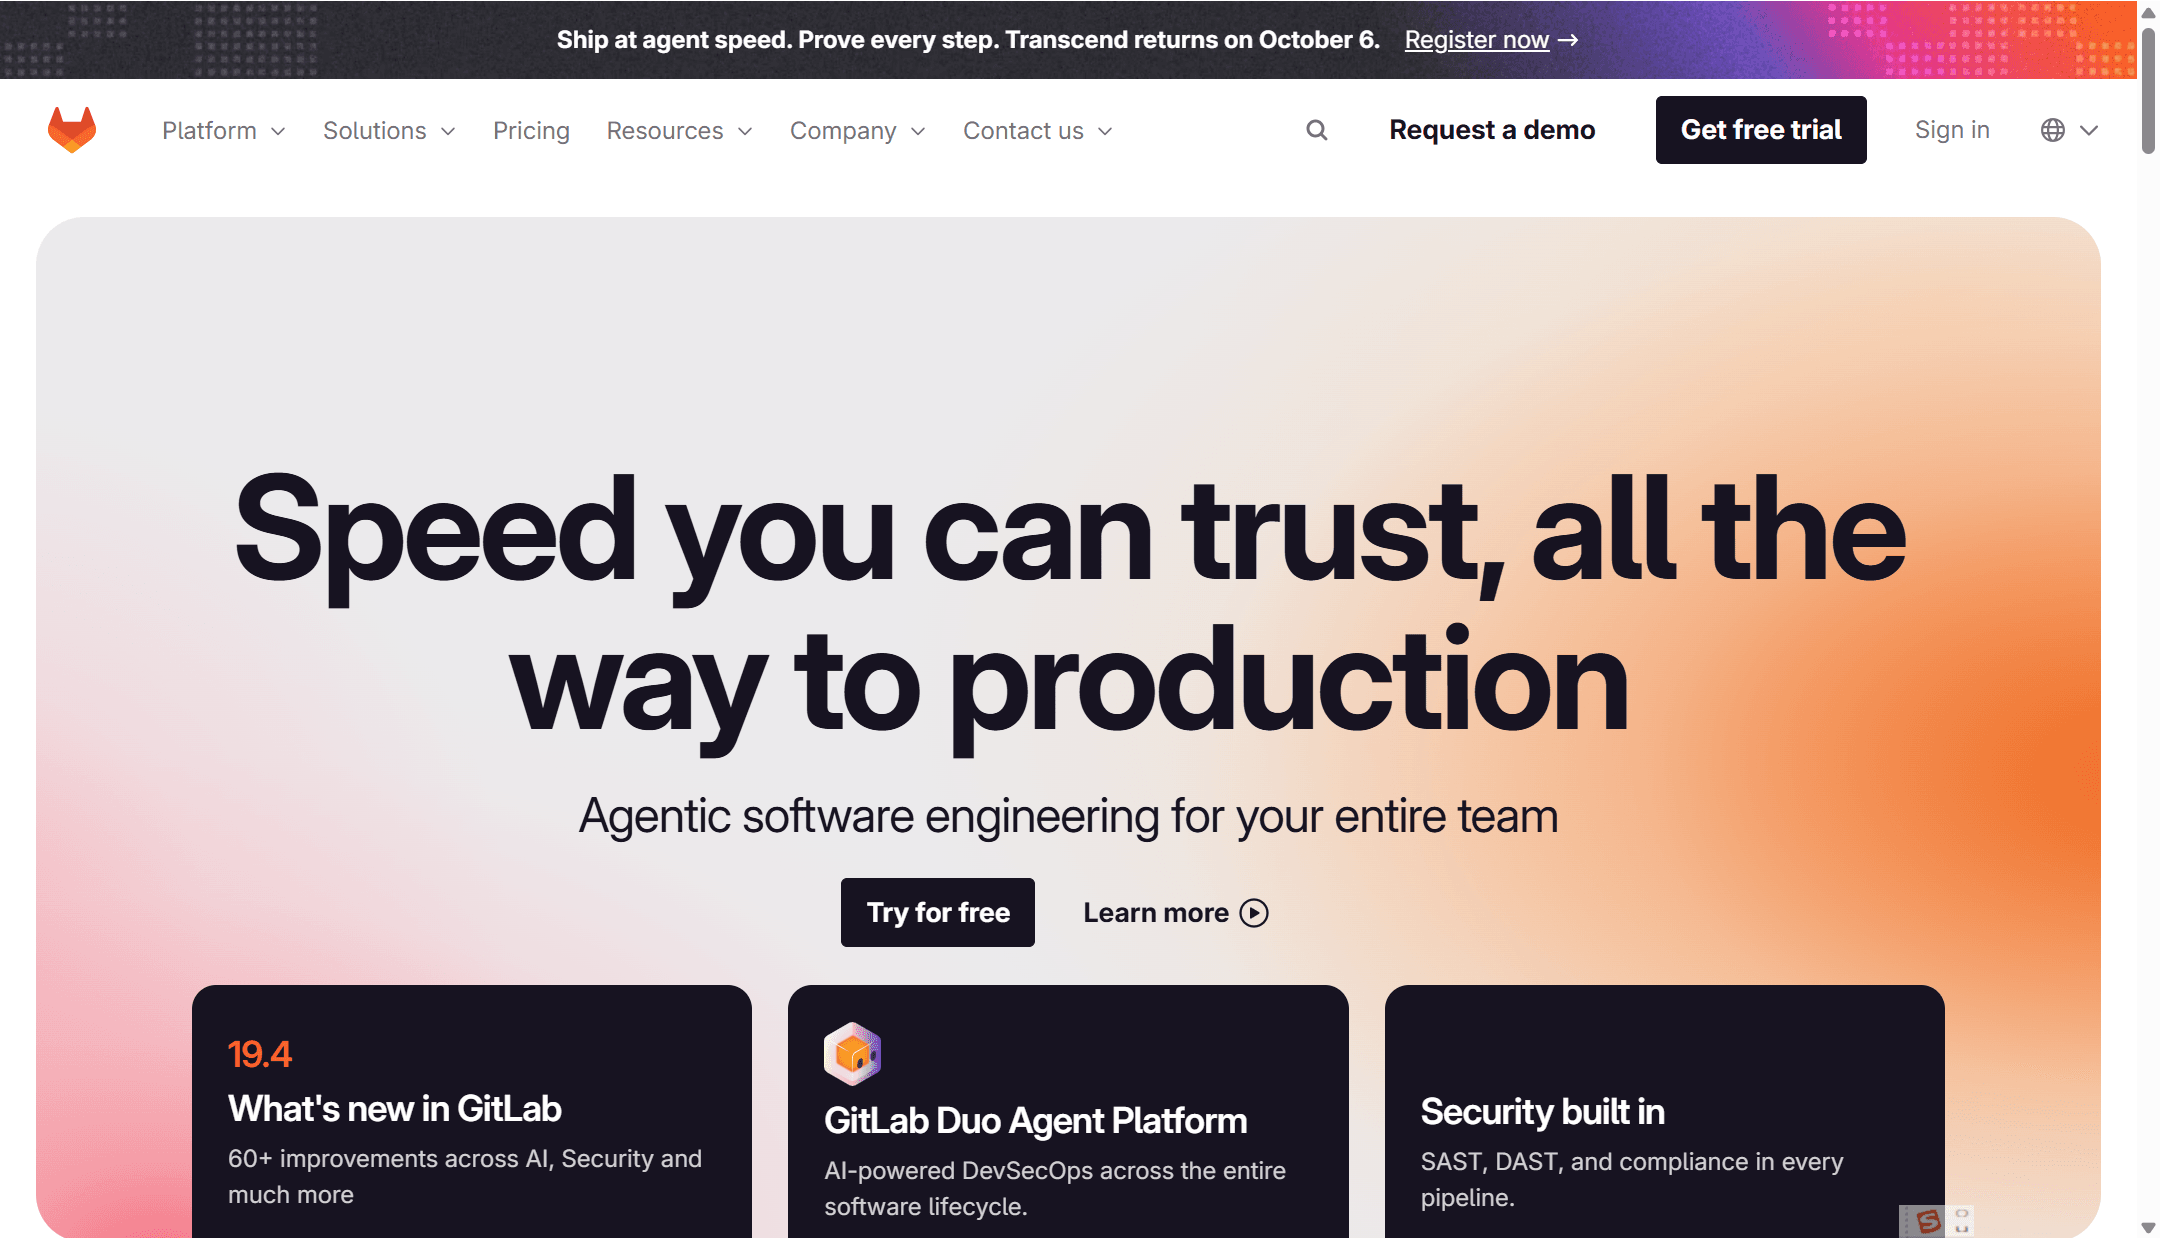Click the GitLab Duo Agent Platform cube icon
This screenshot has width=2160, height=1238.
tap(852, 1053)
